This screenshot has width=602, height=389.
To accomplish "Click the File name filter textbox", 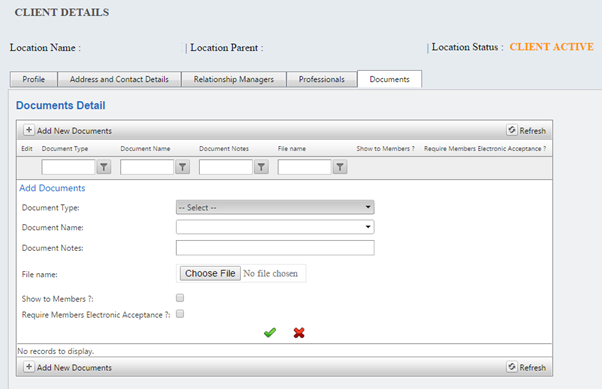I will (304, 167).
